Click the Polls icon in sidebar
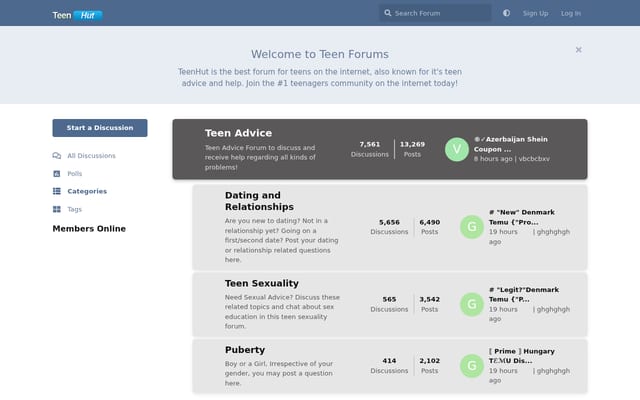This screenshot has width=640, height=400. [57, 173]
